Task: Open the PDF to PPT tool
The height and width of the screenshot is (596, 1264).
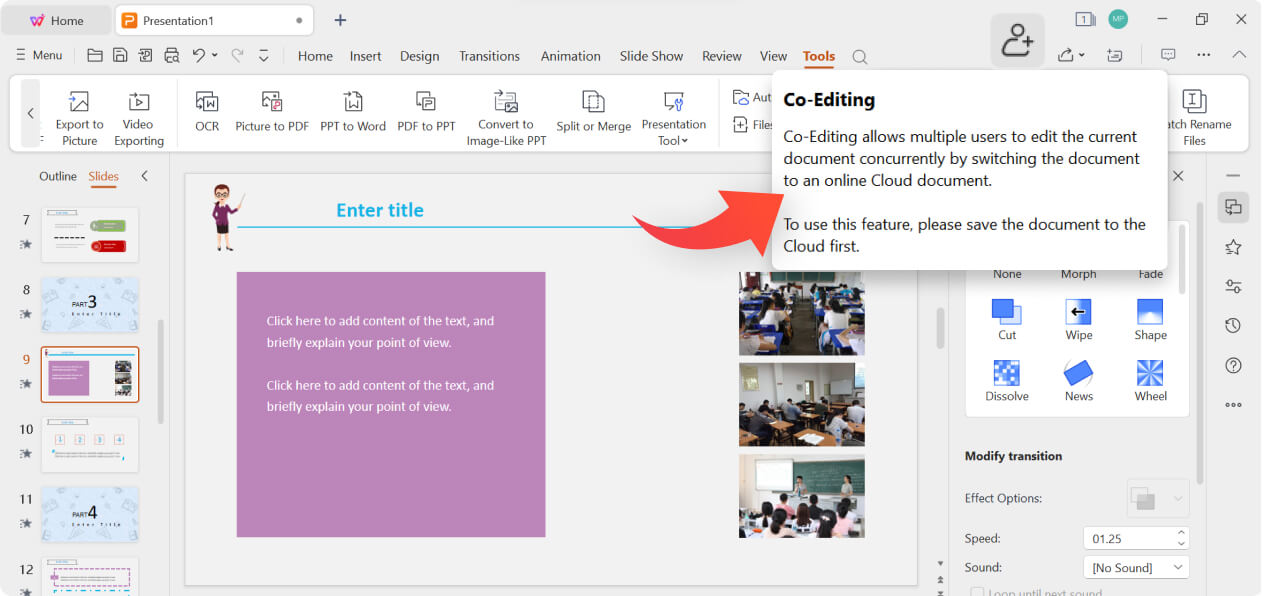Action: (426, 113)
